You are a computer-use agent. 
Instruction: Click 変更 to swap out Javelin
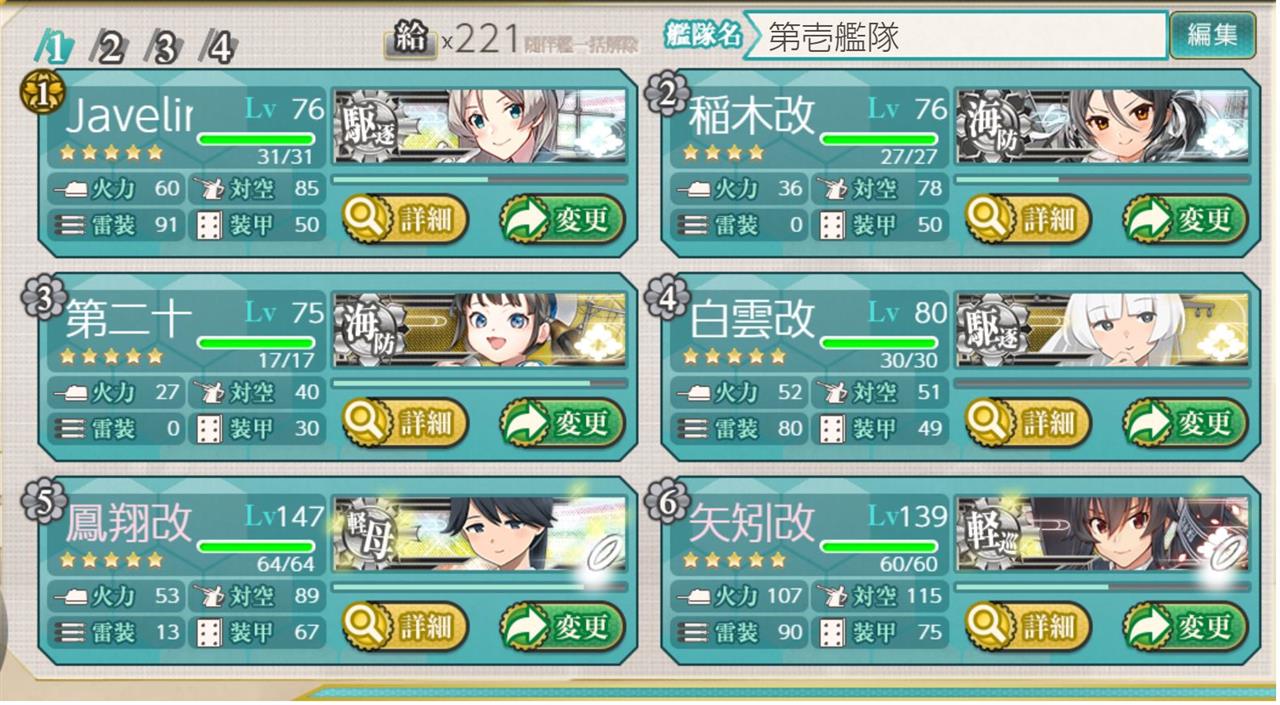563,220
